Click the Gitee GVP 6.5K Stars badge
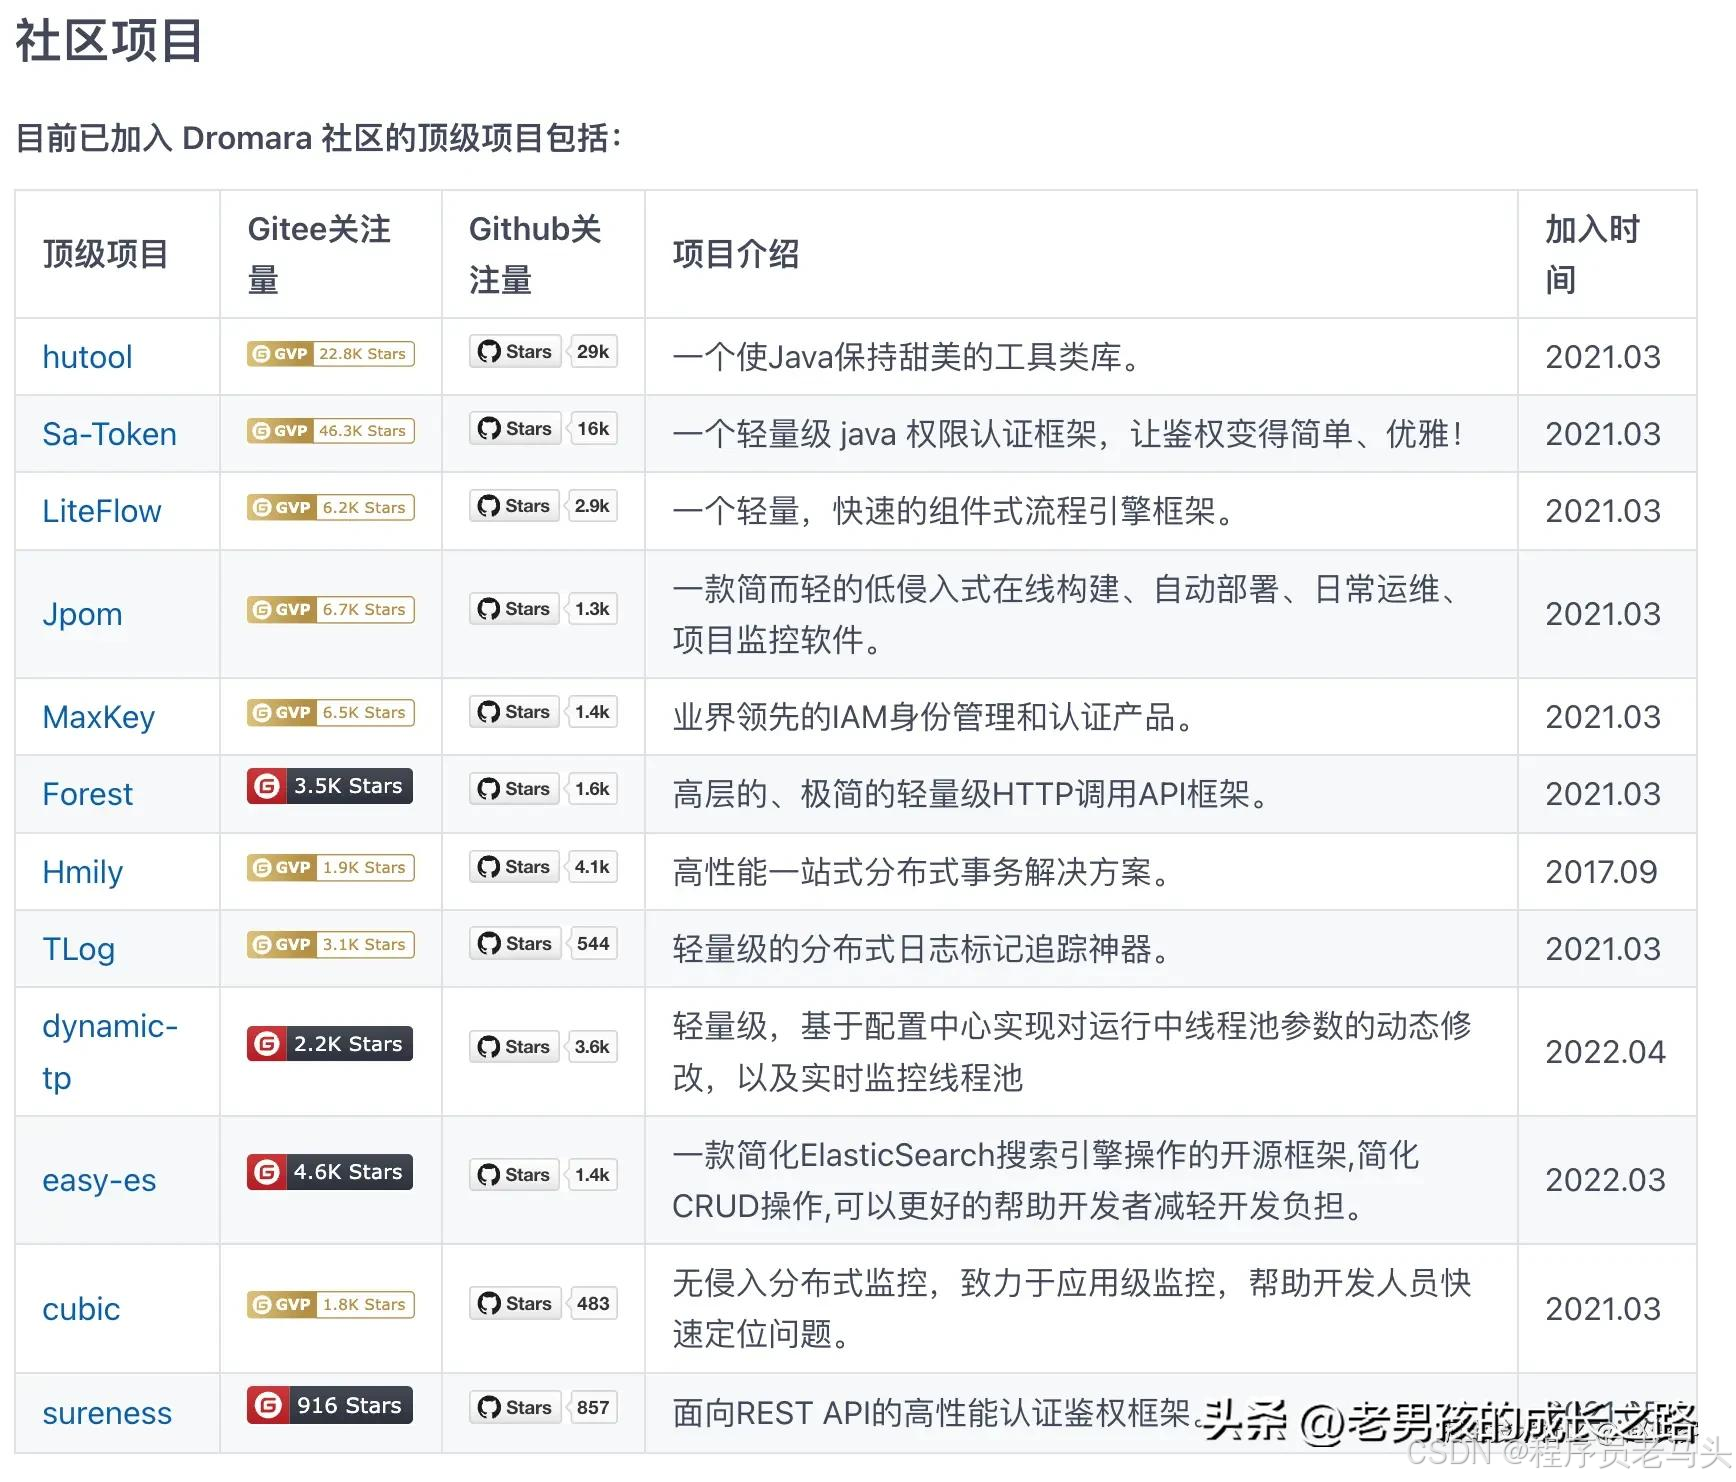1736x1482 pixels. 330,712
